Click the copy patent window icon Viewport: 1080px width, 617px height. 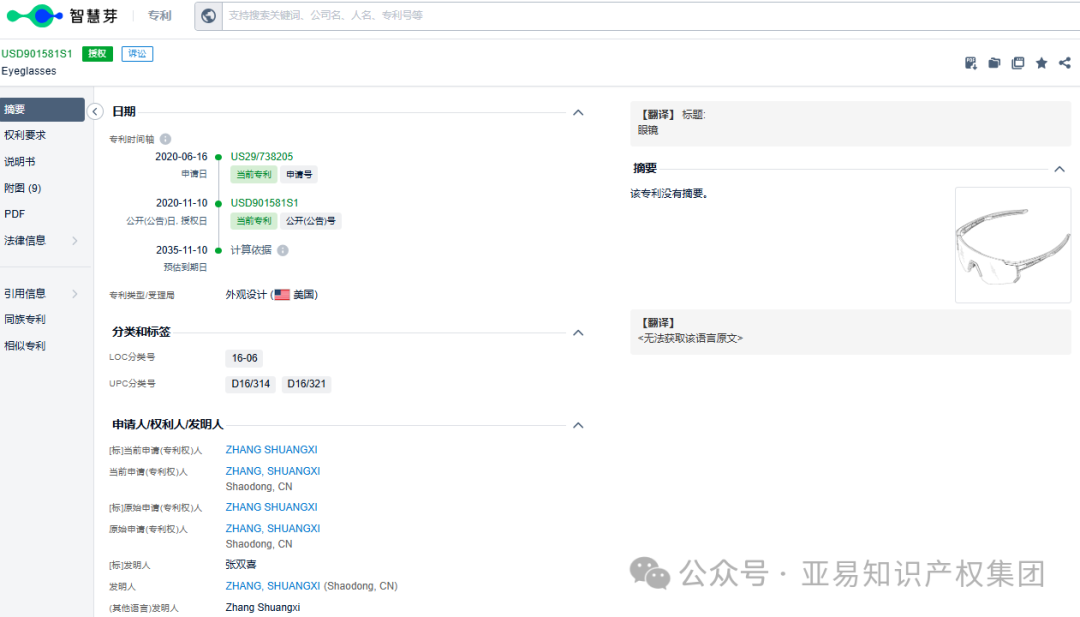coord(1018,62)
